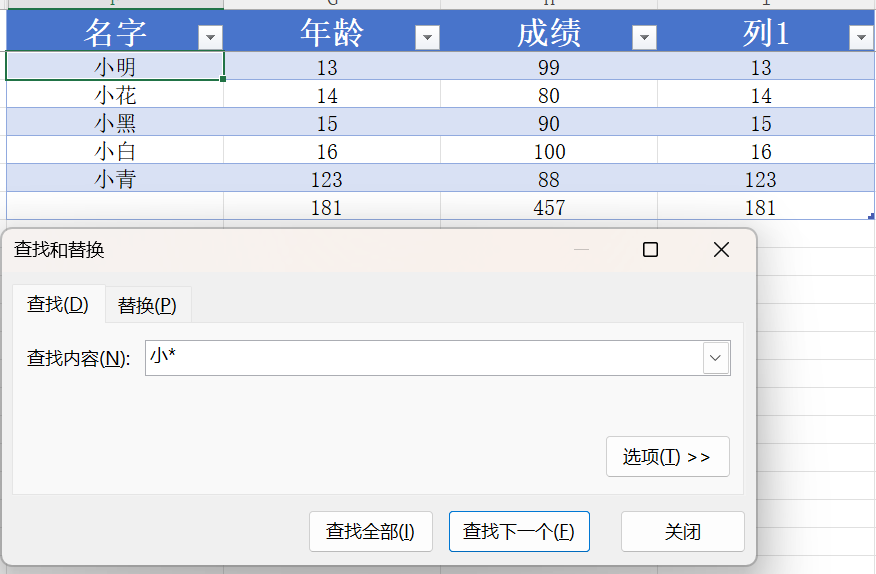
Task: Open the 名字 column filter dropdown
Action: coord(210,38)
